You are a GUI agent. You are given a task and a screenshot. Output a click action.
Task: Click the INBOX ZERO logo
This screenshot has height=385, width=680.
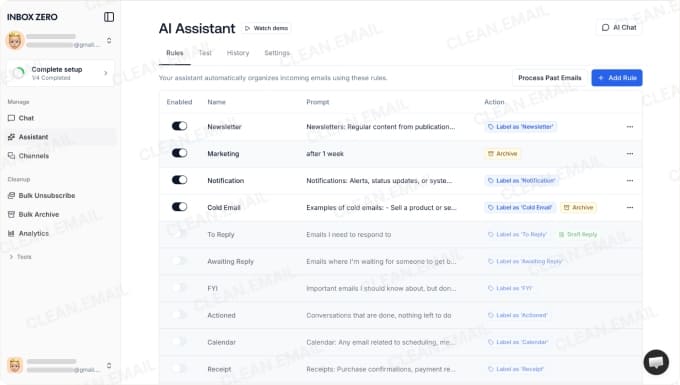[32, 17]
